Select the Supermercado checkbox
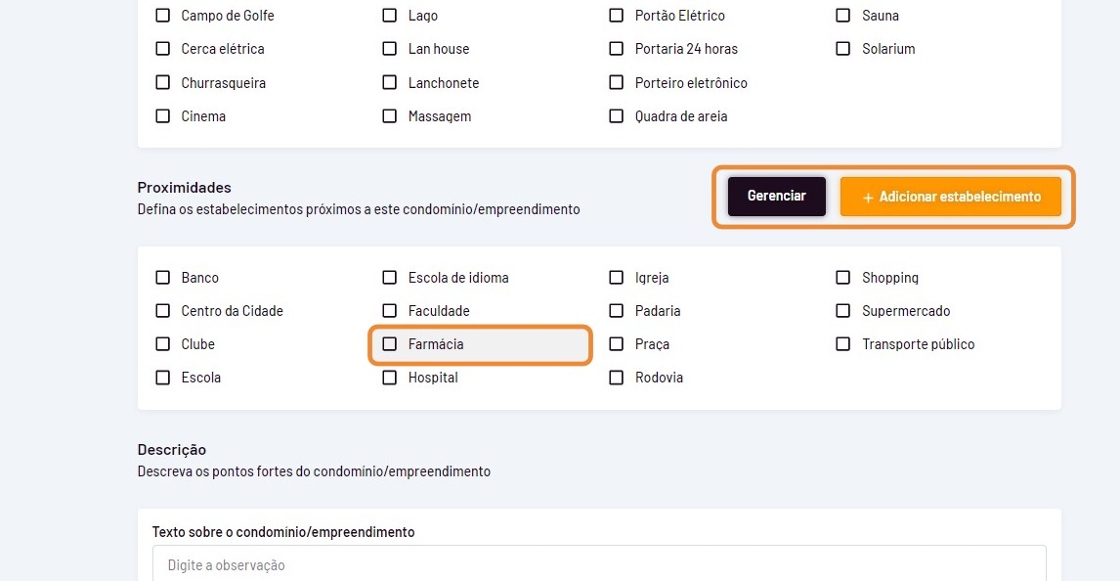1120x581 pixels. click(843, 311)
